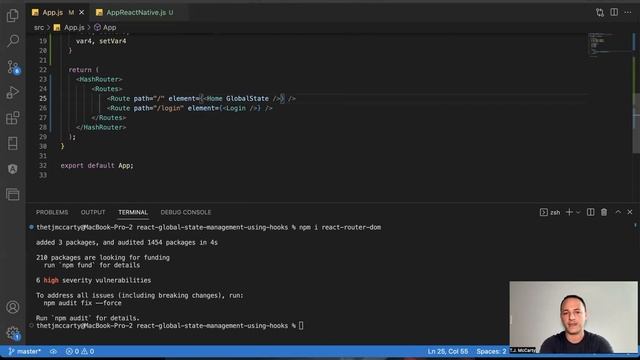Open the Manage gear menu

13,333
